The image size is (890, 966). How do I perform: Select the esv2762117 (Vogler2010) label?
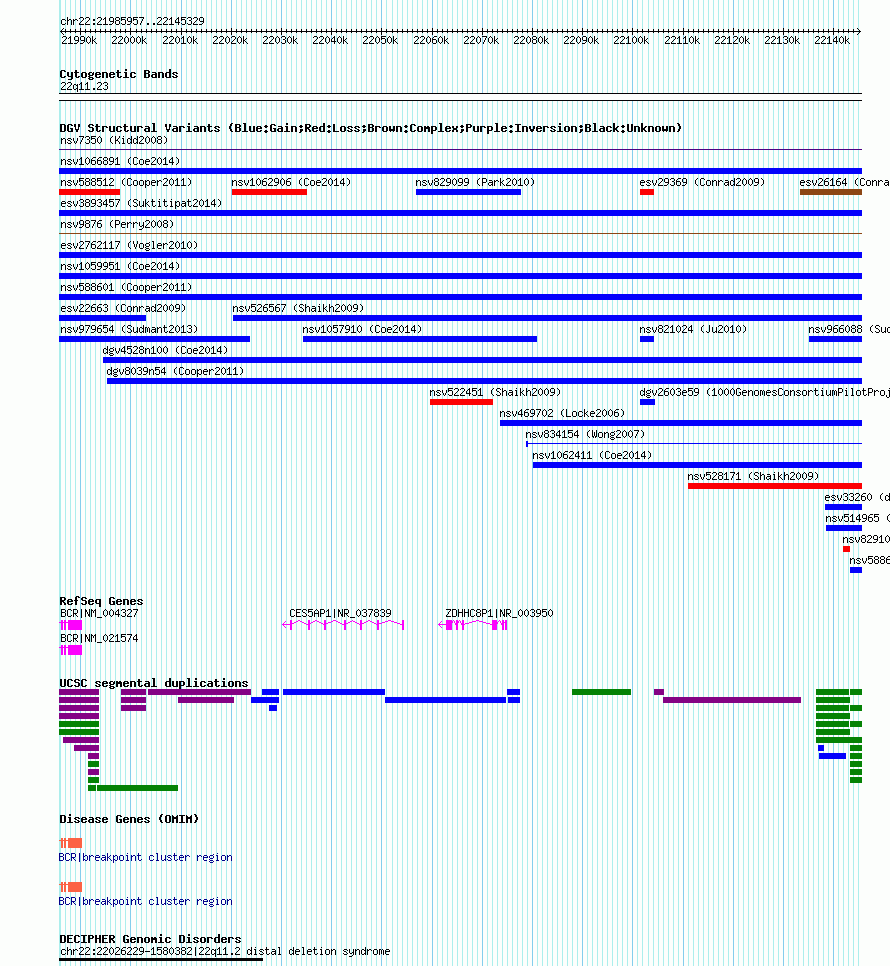coord(129,245)
